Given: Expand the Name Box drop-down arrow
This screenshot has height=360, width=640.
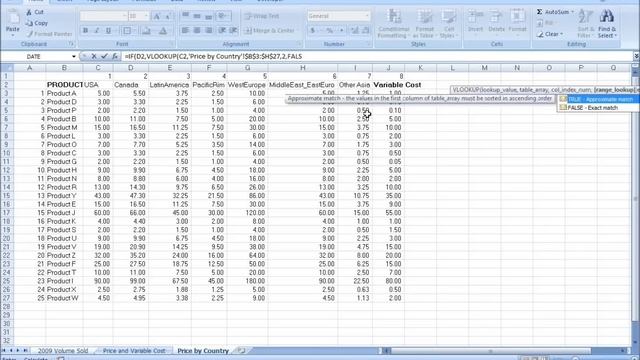Looking at the screenshot, I should [73, 56].
